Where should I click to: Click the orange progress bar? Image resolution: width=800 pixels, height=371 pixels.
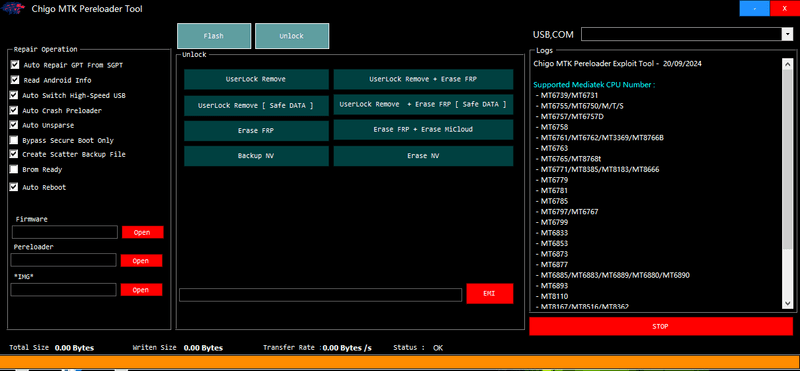coord(400,361)
